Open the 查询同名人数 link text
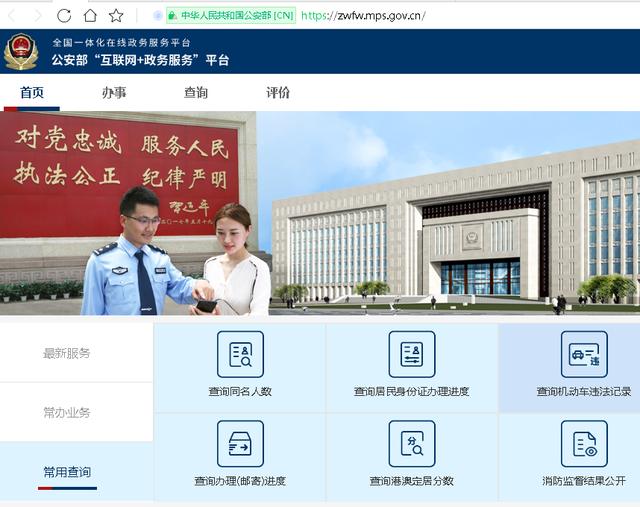The image size is (640, 507). pyautogui.click(x=240, y=391)
